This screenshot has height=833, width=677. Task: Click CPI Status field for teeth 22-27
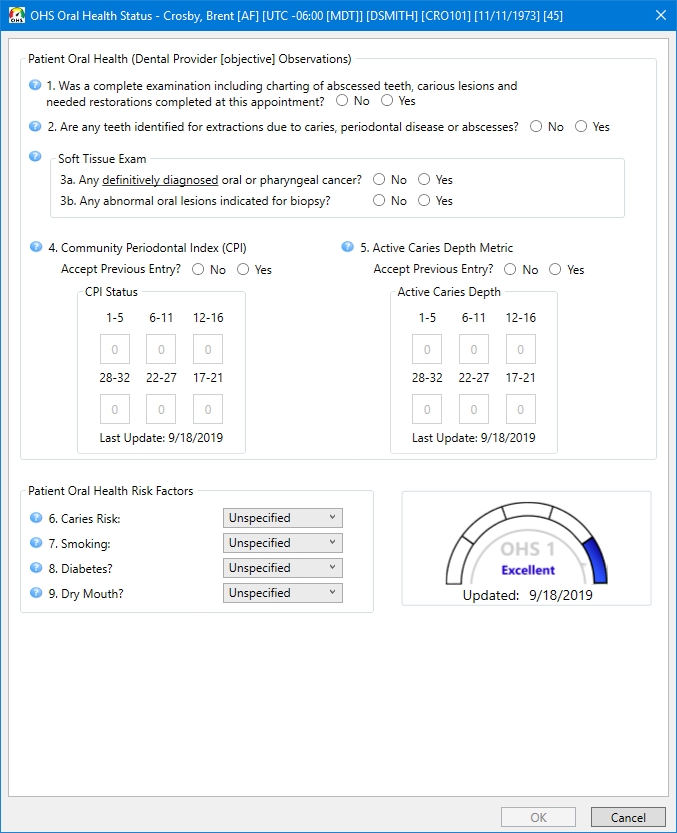pyautogui.click(x=161, y=409)
